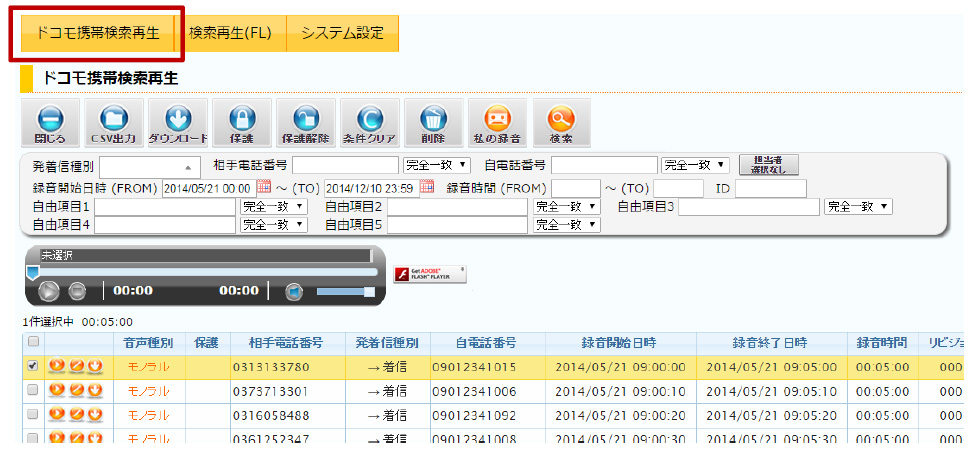
Task: Sort by the 発着信種別 column header
Action: pos(388,342)
